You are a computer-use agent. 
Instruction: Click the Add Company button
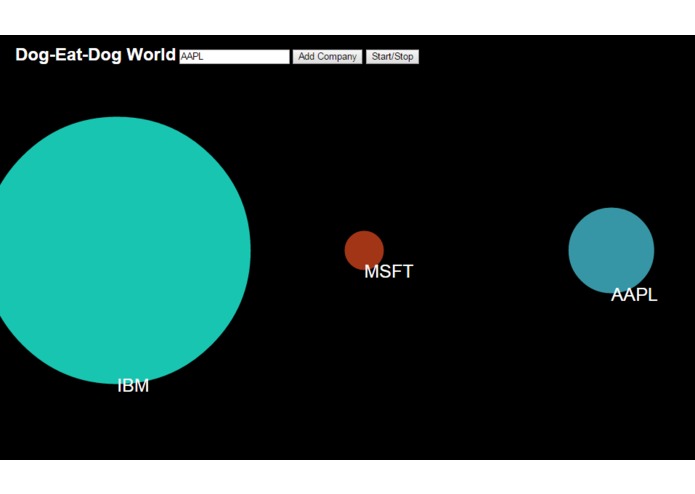pos(328,57)
